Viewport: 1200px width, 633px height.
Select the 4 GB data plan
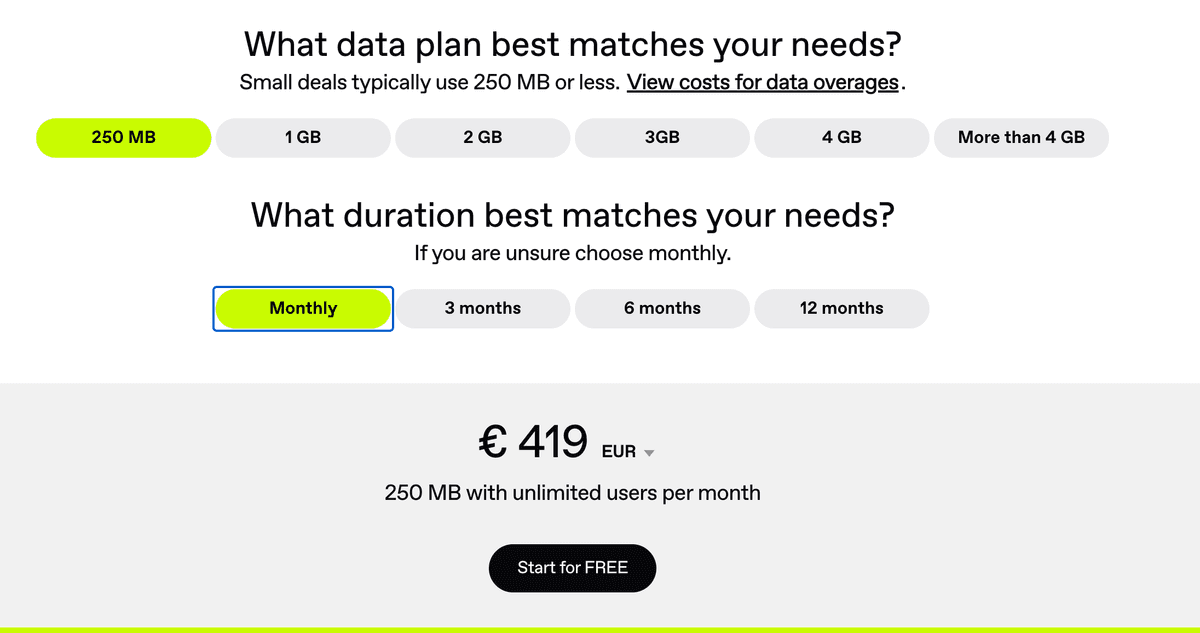pyautogui.click(x=841, y=137)
